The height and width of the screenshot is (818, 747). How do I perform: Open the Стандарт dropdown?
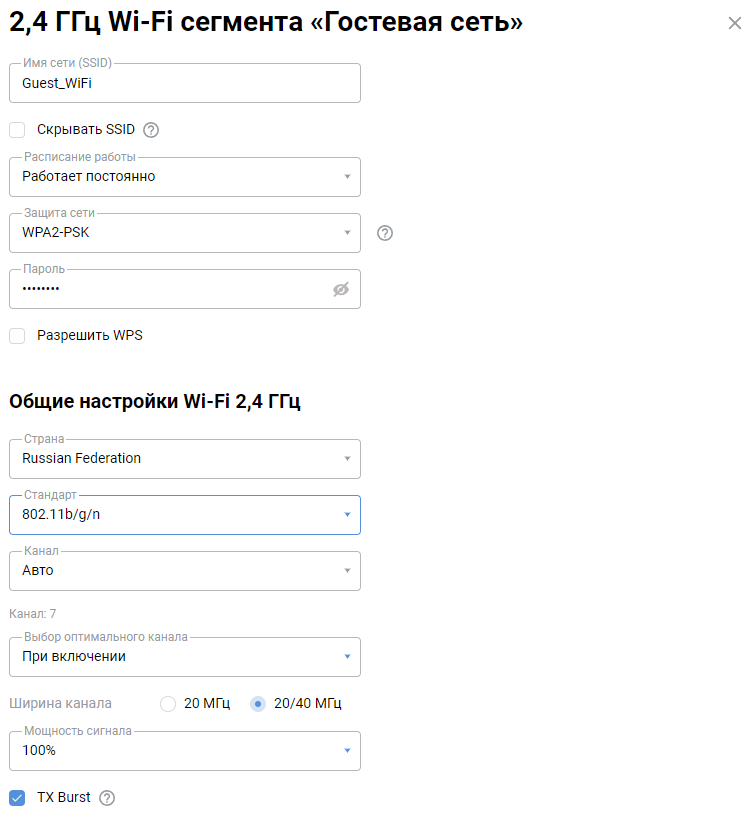(184, 515)
